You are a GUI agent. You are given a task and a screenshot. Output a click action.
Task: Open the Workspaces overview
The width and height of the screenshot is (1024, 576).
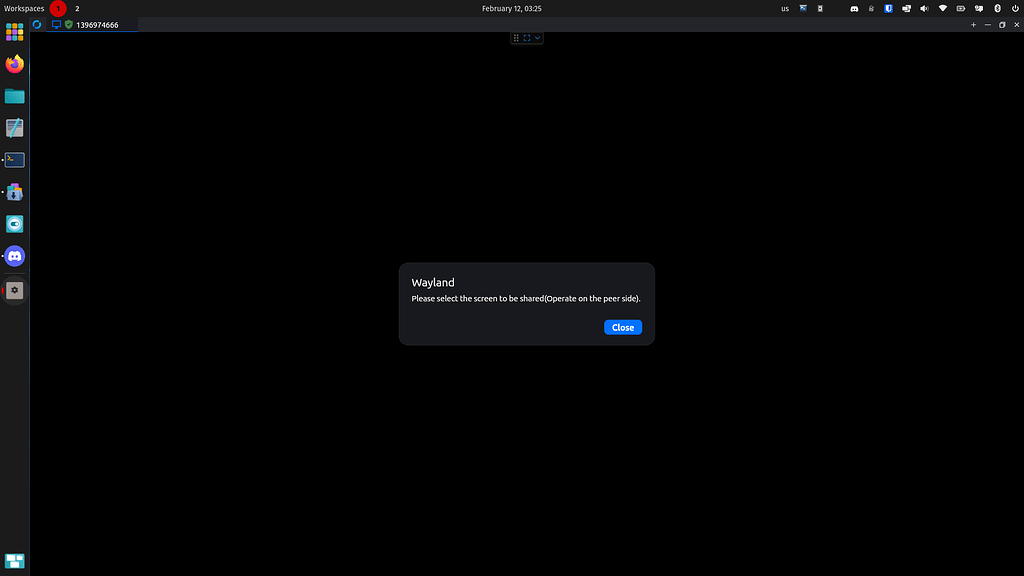tap(24, 8)
